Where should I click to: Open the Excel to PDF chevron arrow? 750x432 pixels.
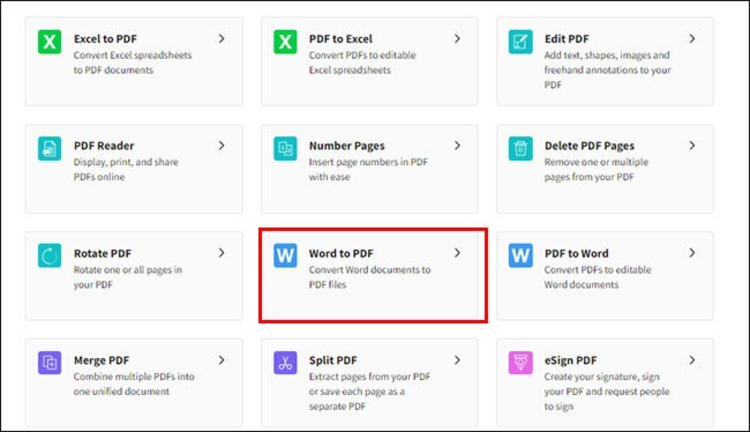coord(221,38)
